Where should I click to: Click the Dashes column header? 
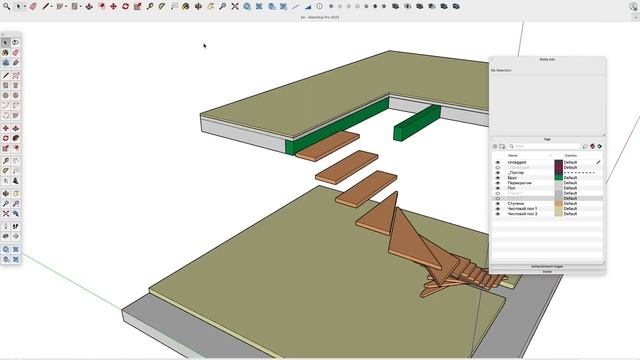[x=571, y=156]
